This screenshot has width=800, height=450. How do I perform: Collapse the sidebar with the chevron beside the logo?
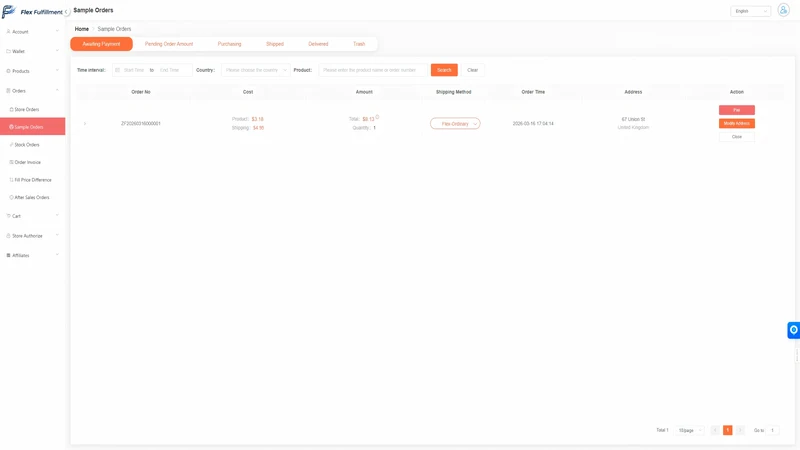coord(66,12)
